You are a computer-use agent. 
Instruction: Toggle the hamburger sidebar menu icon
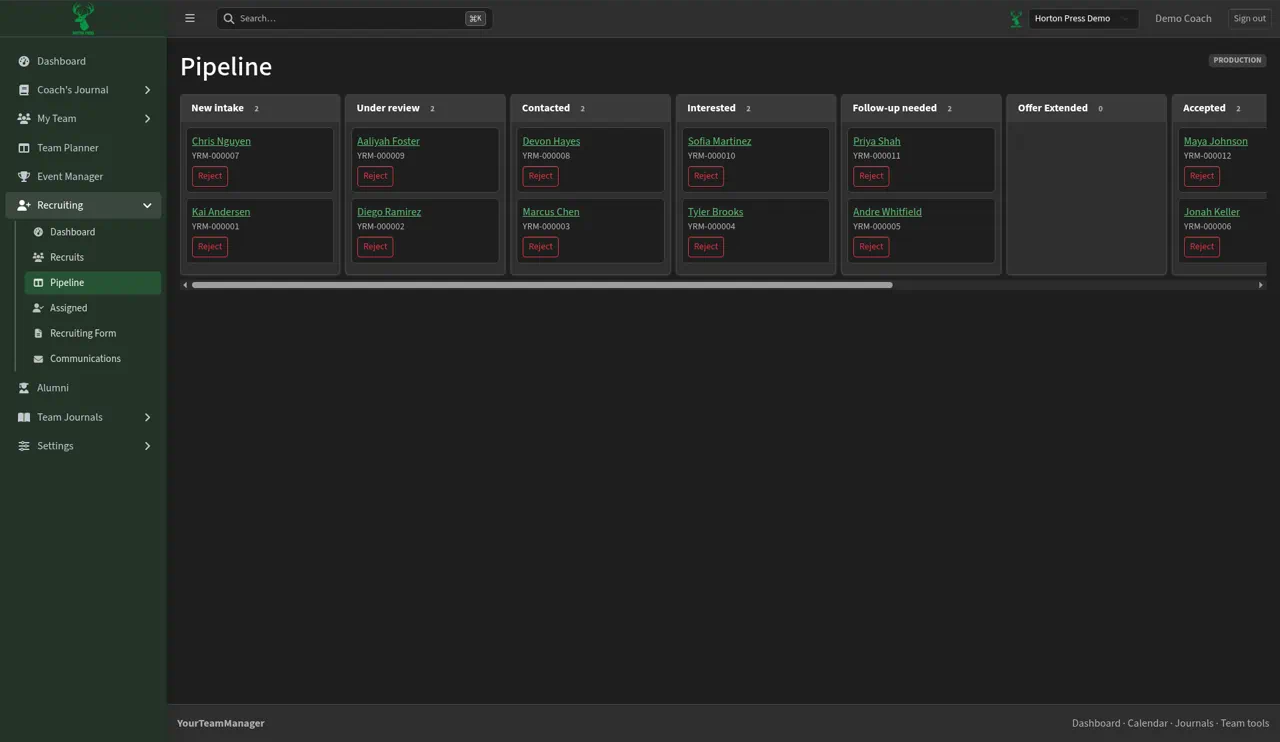[x=190, y=18]
